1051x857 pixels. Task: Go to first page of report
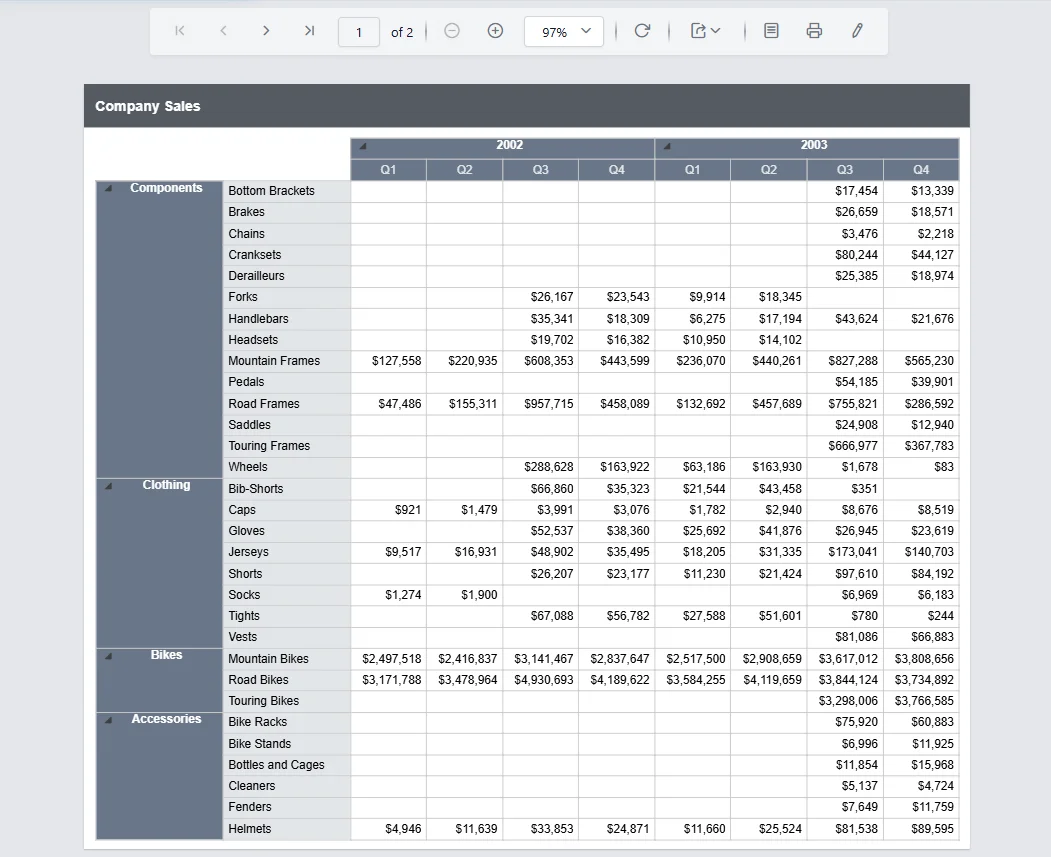[x=180, y=31]
